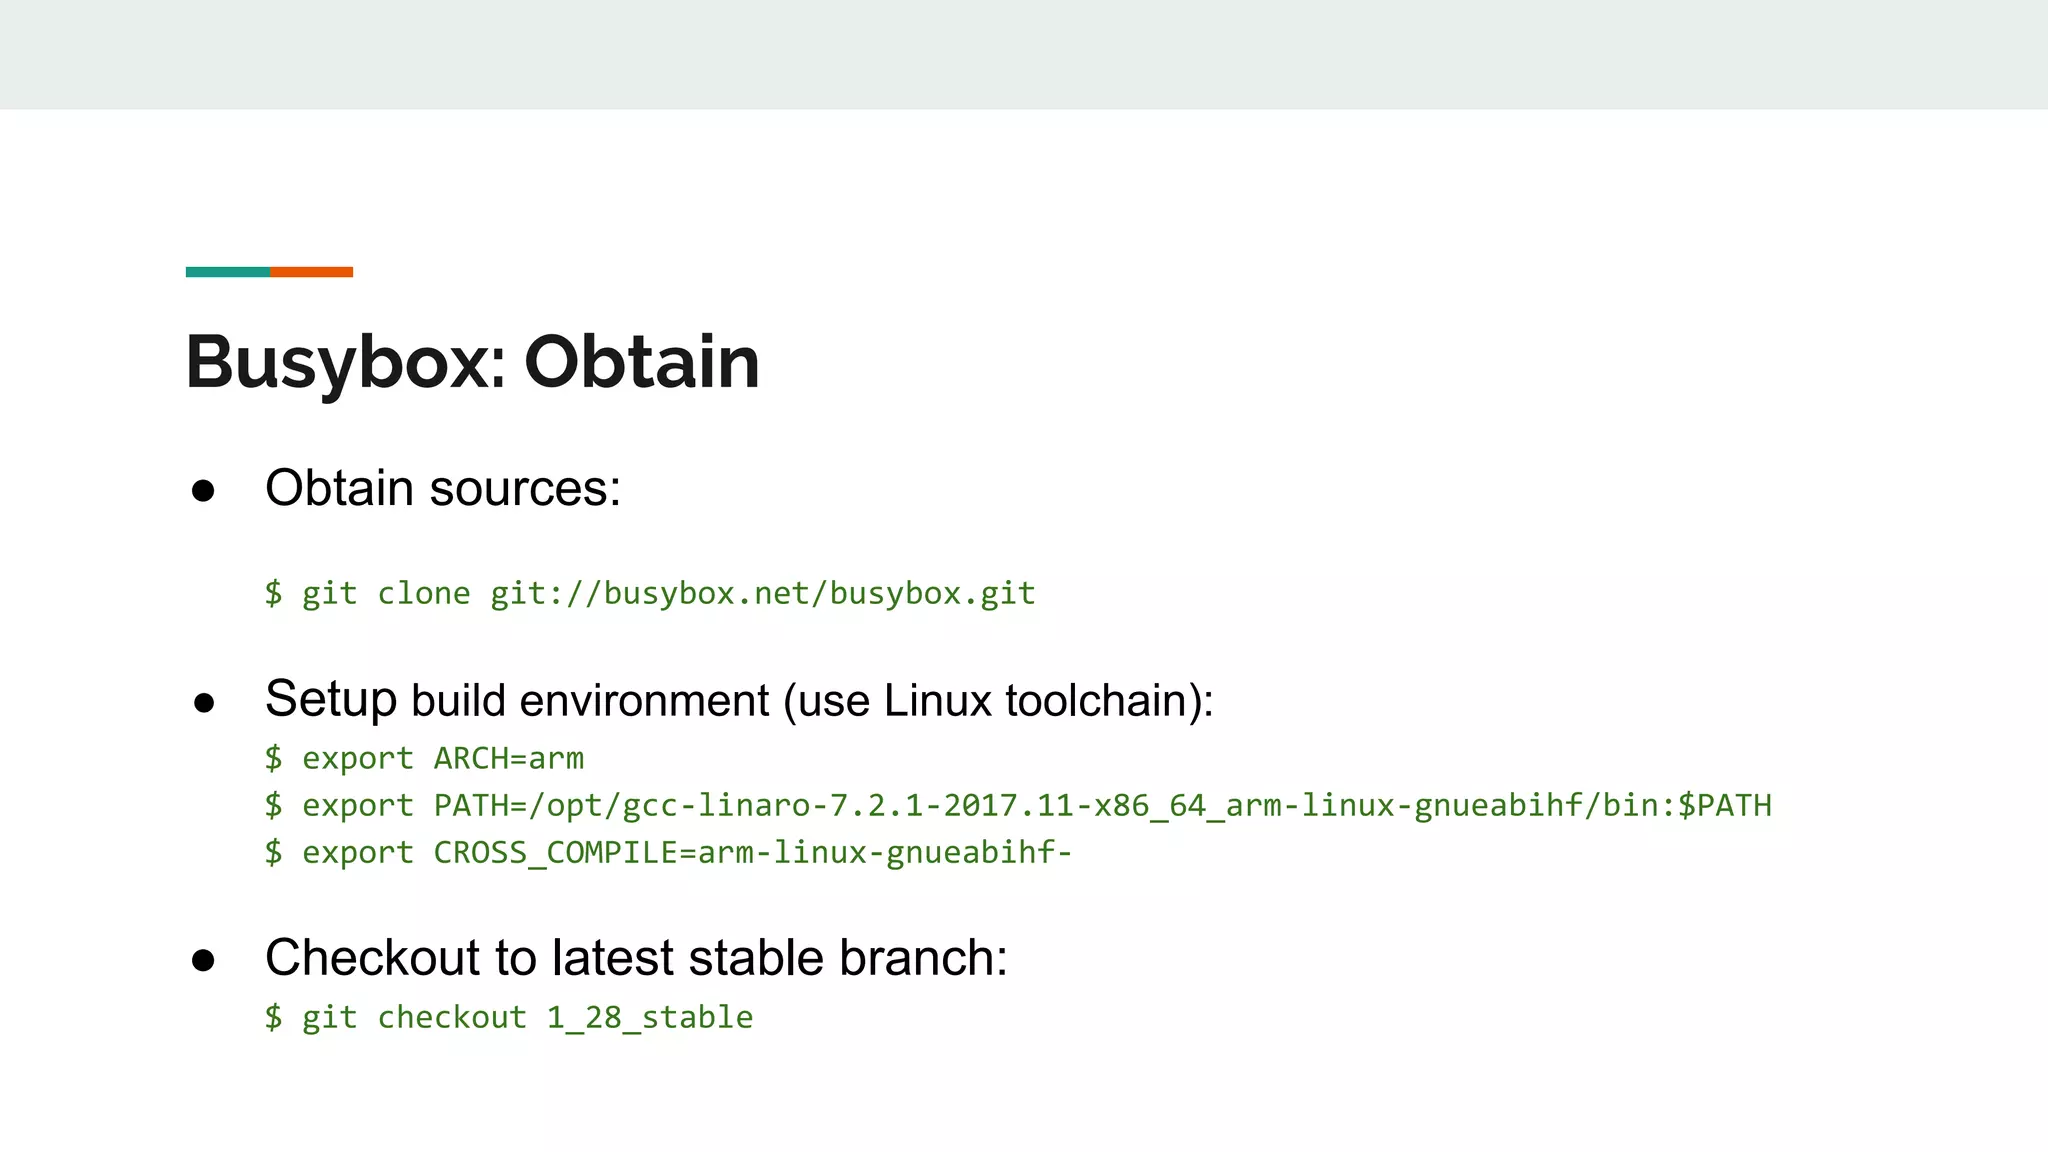The image size is (2048, 1152).
Task: Click the dollar prompt before "export ARCH"
Action: [273, 758]
